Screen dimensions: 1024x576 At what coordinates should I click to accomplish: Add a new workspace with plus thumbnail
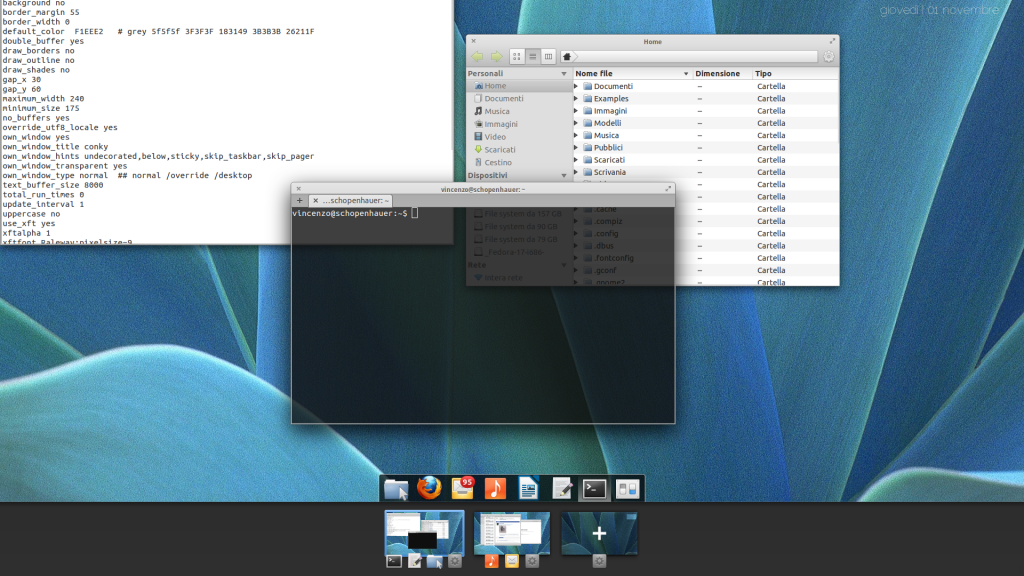tap(599, 534)
